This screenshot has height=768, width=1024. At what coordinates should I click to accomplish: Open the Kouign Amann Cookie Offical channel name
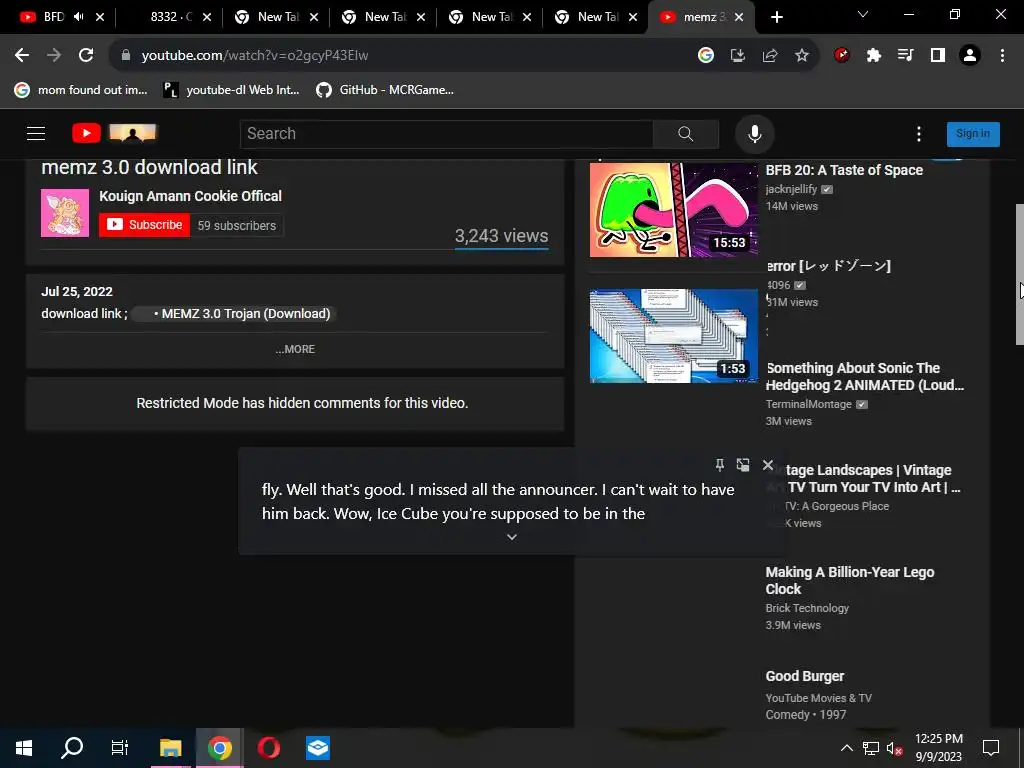pos(191,196)
